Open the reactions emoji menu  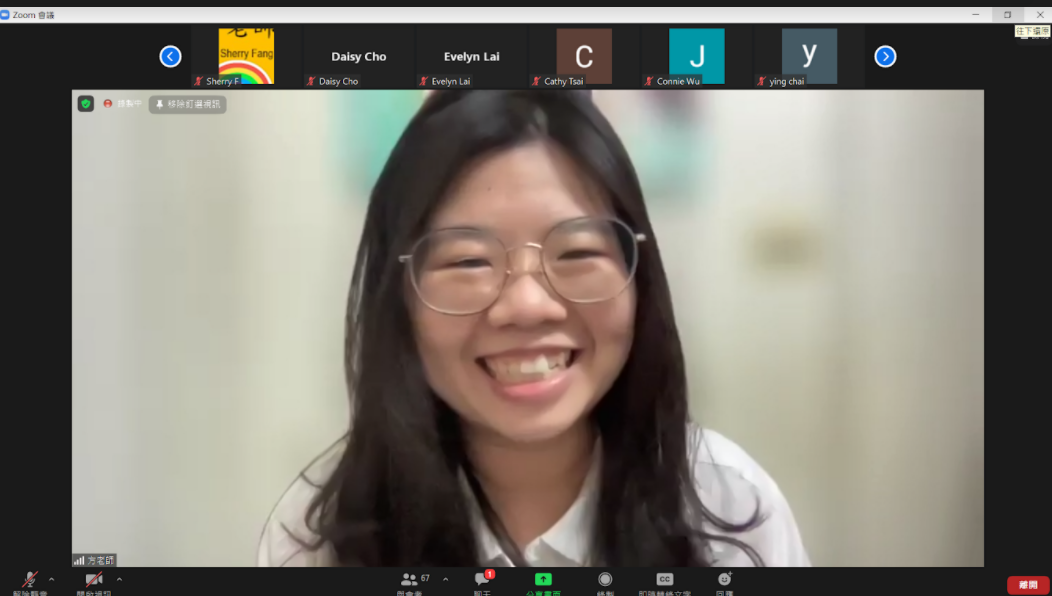(725, 580)
